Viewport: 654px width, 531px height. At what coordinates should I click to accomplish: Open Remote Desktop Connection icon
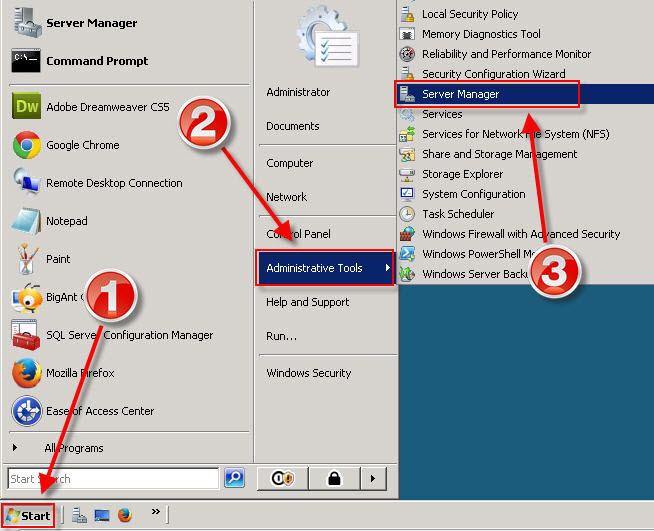[x=26, y=181]
